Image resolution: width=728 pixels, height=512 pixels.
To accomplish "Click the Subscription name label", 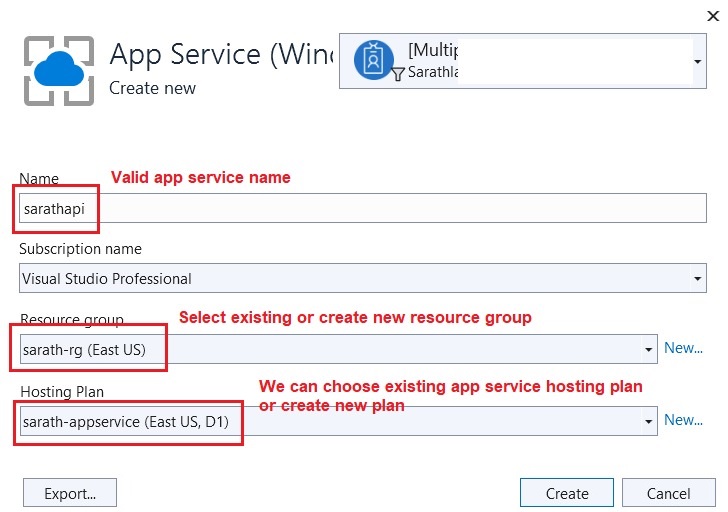I will click(80, 249).
